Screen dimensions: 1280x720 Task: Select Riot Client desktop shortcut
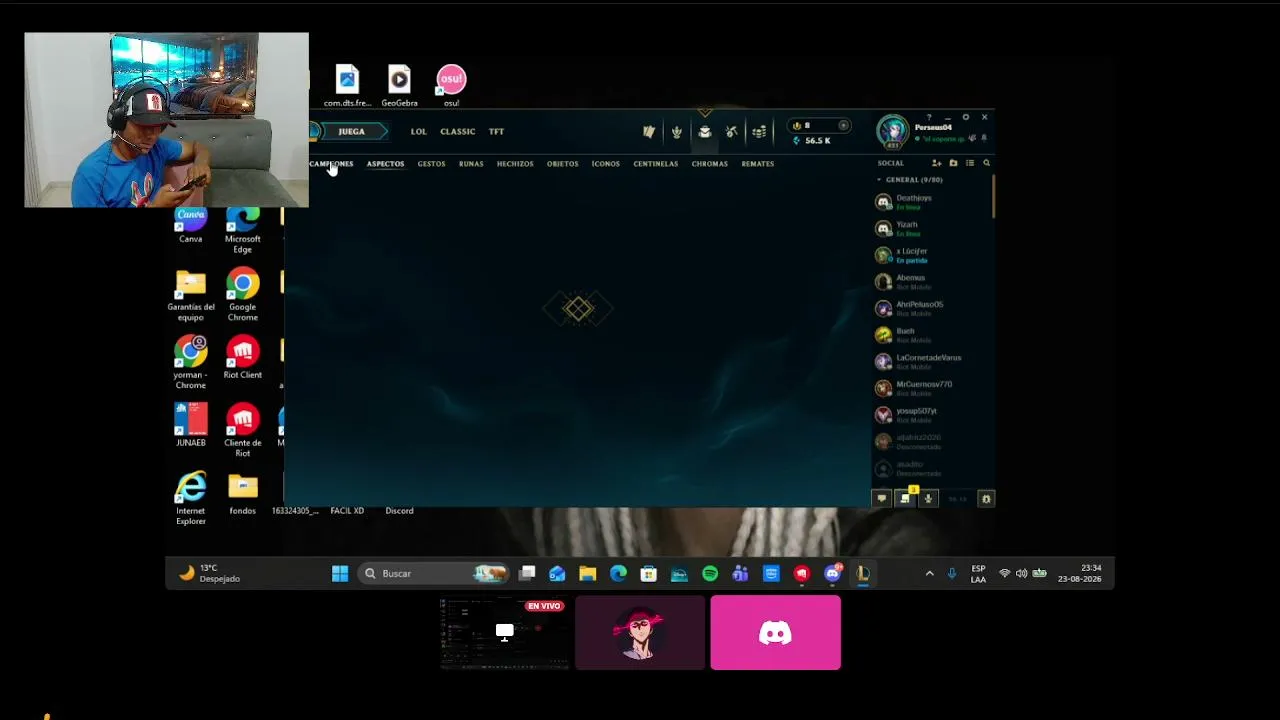coord(242,357)
